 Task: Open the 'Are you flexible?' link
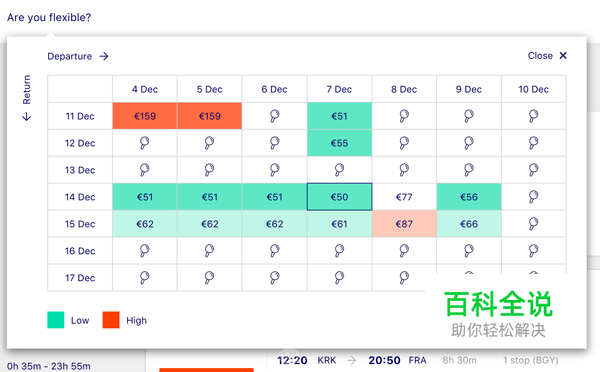coord(49,17)
